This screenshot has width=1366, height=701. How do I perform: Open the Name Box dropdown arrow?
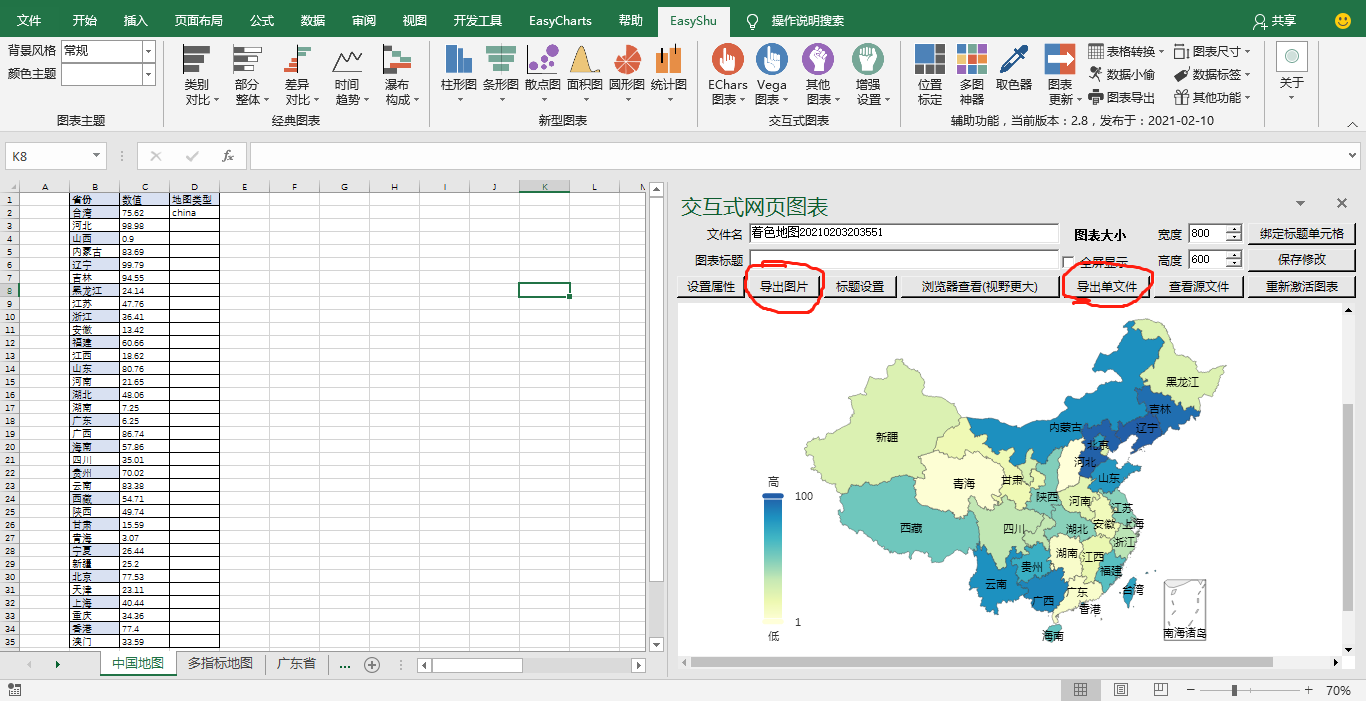click(x=97, y=156)
